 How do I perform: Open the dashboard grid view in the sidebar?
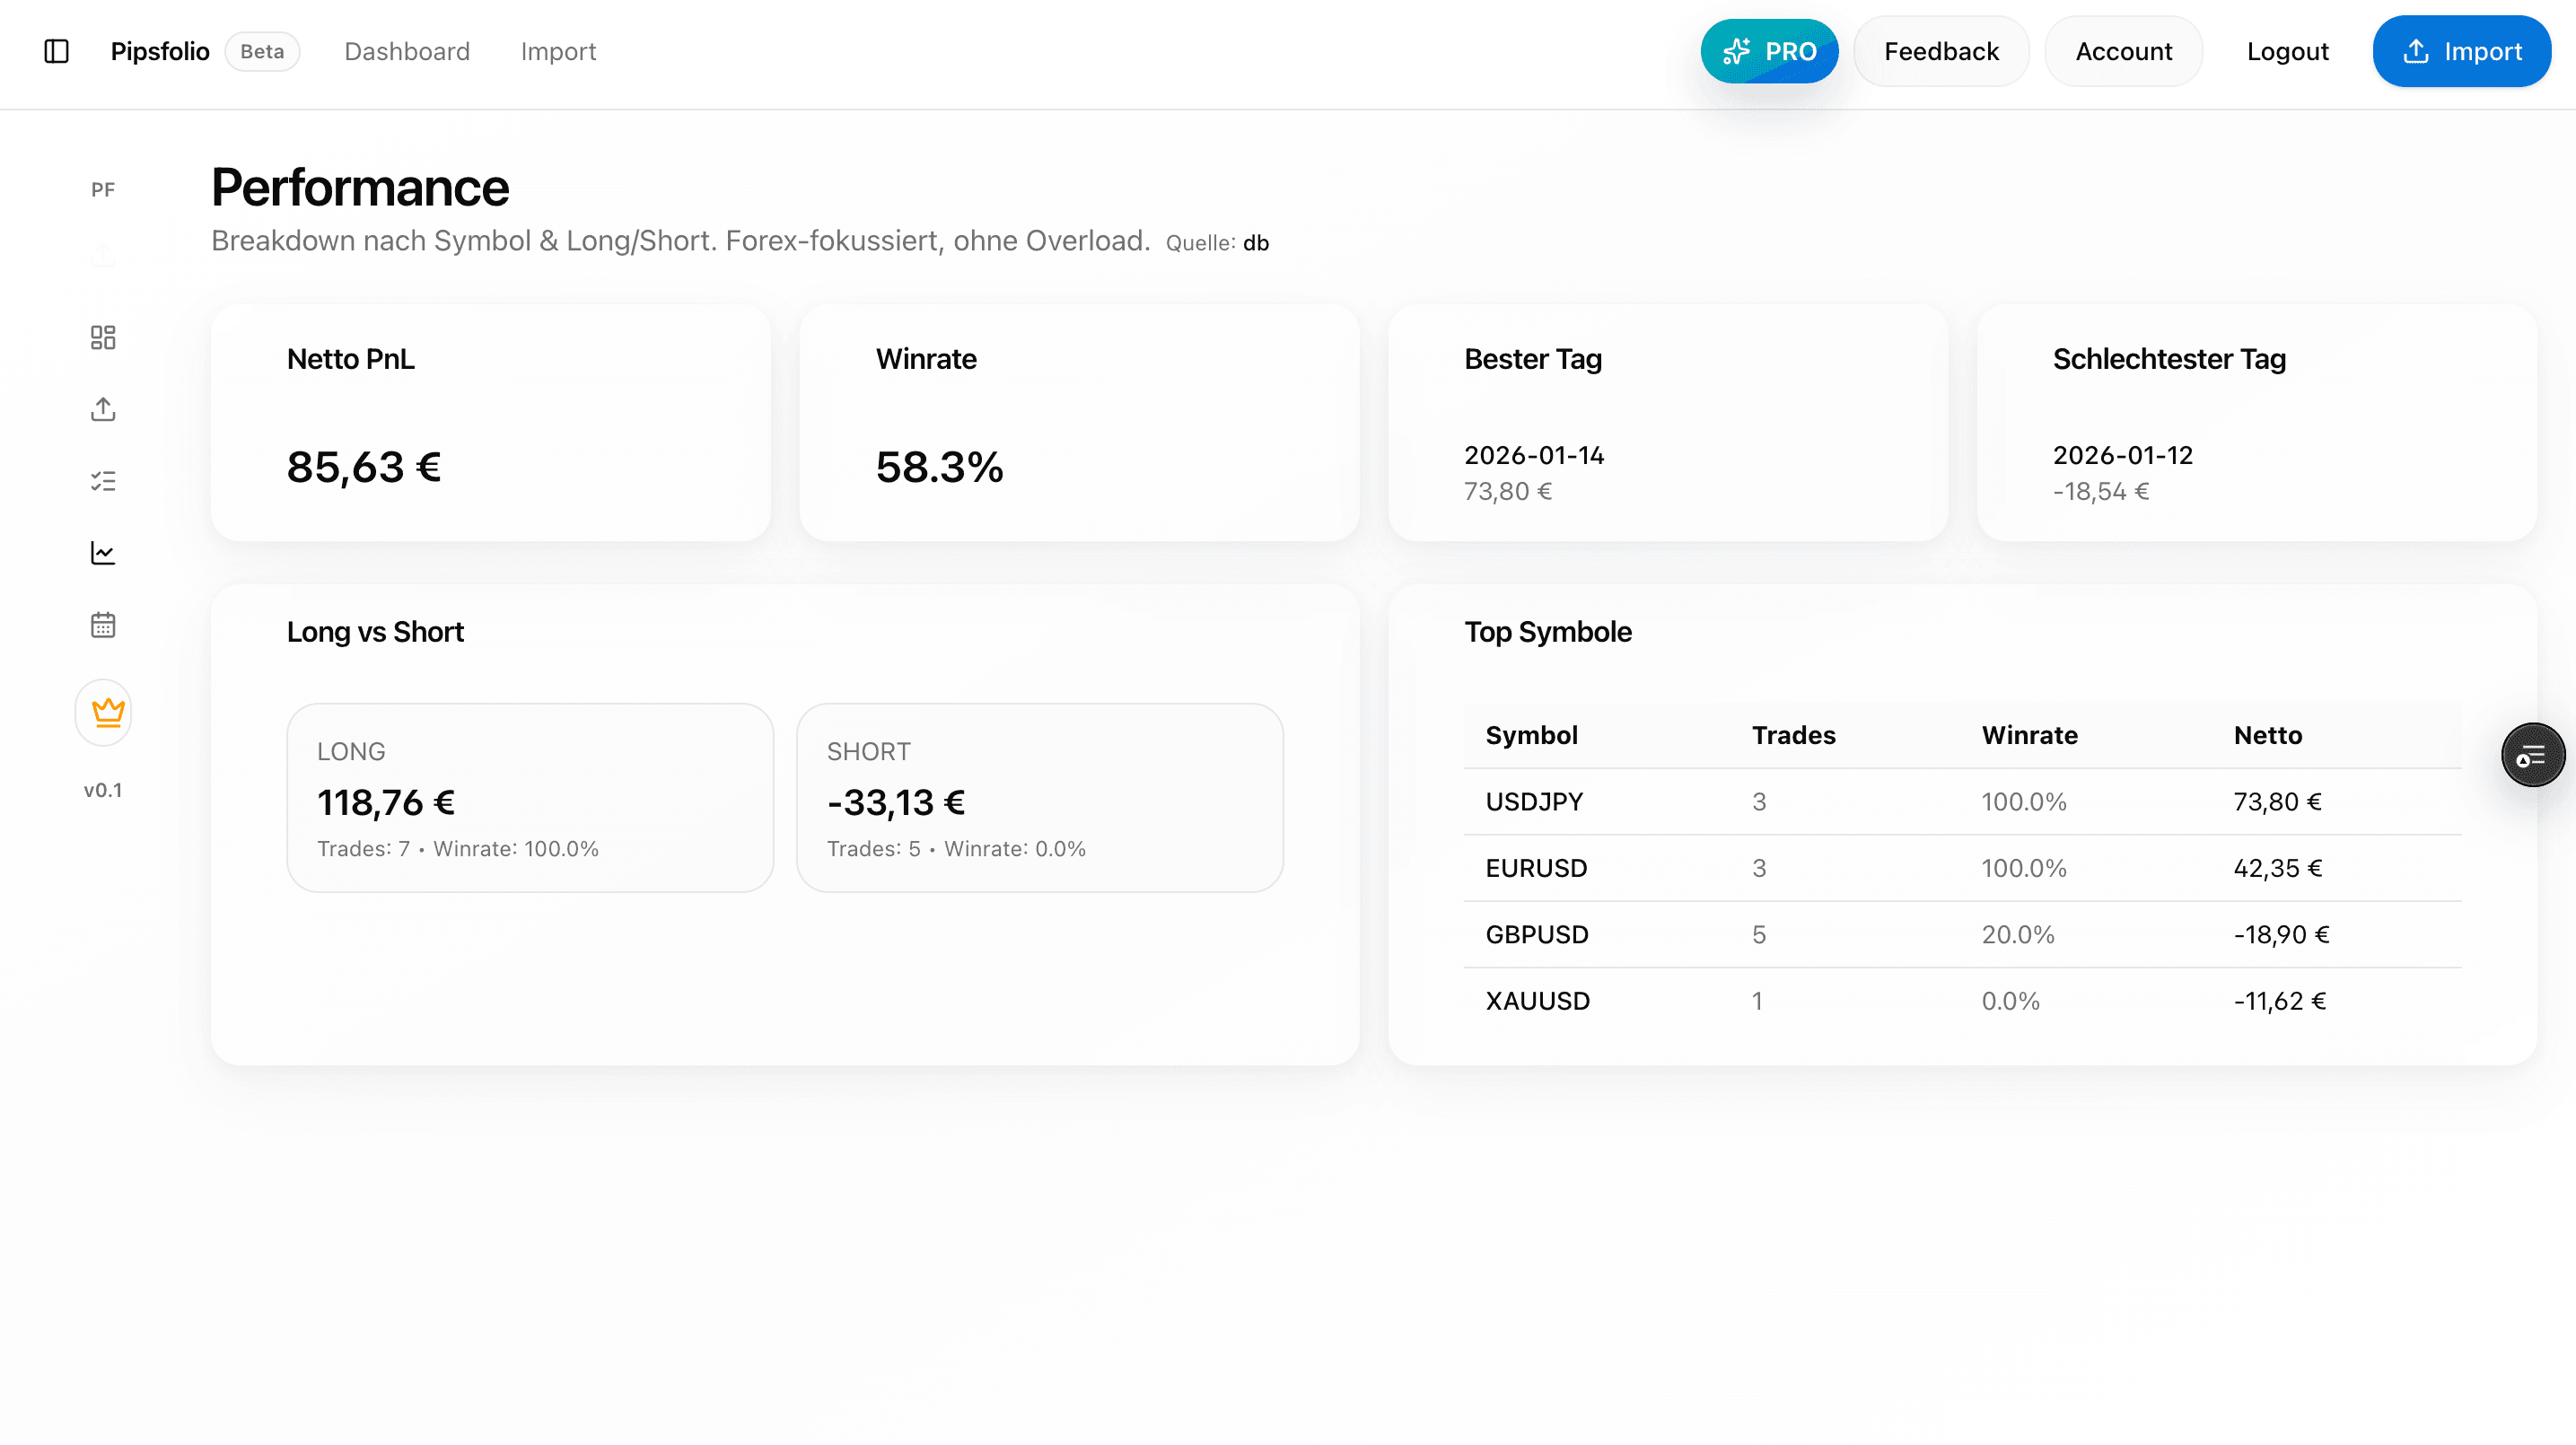click(103, 338)
